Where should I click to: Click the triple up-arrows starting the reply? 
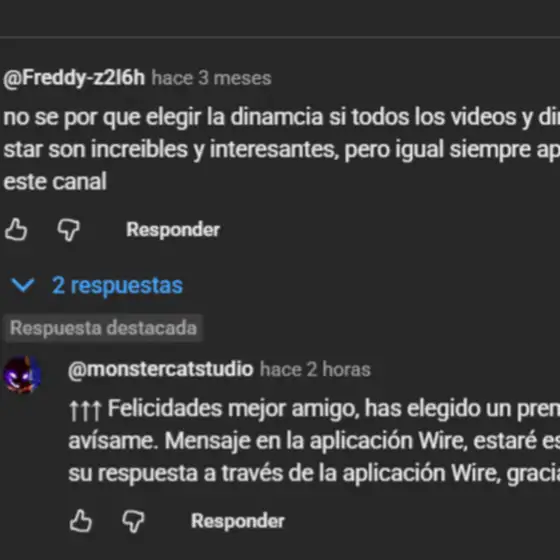(x=85, y=410)
